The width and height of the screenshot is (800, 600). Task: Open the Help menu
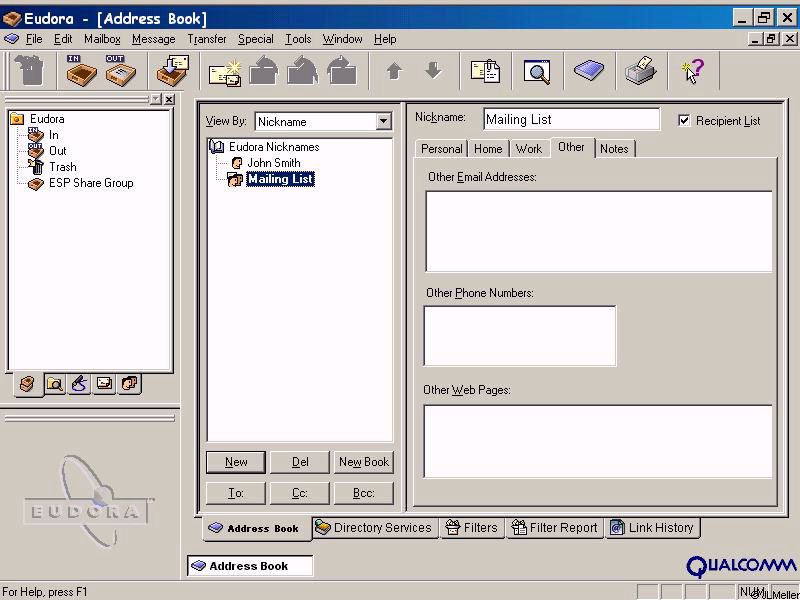[x=385, y=39]
